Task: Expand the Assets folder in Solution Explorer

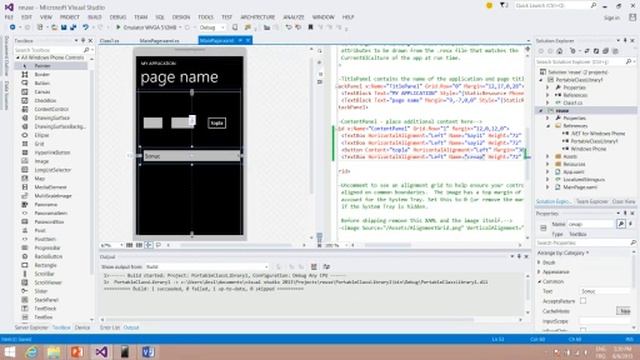Action: [x=548, y=156]
